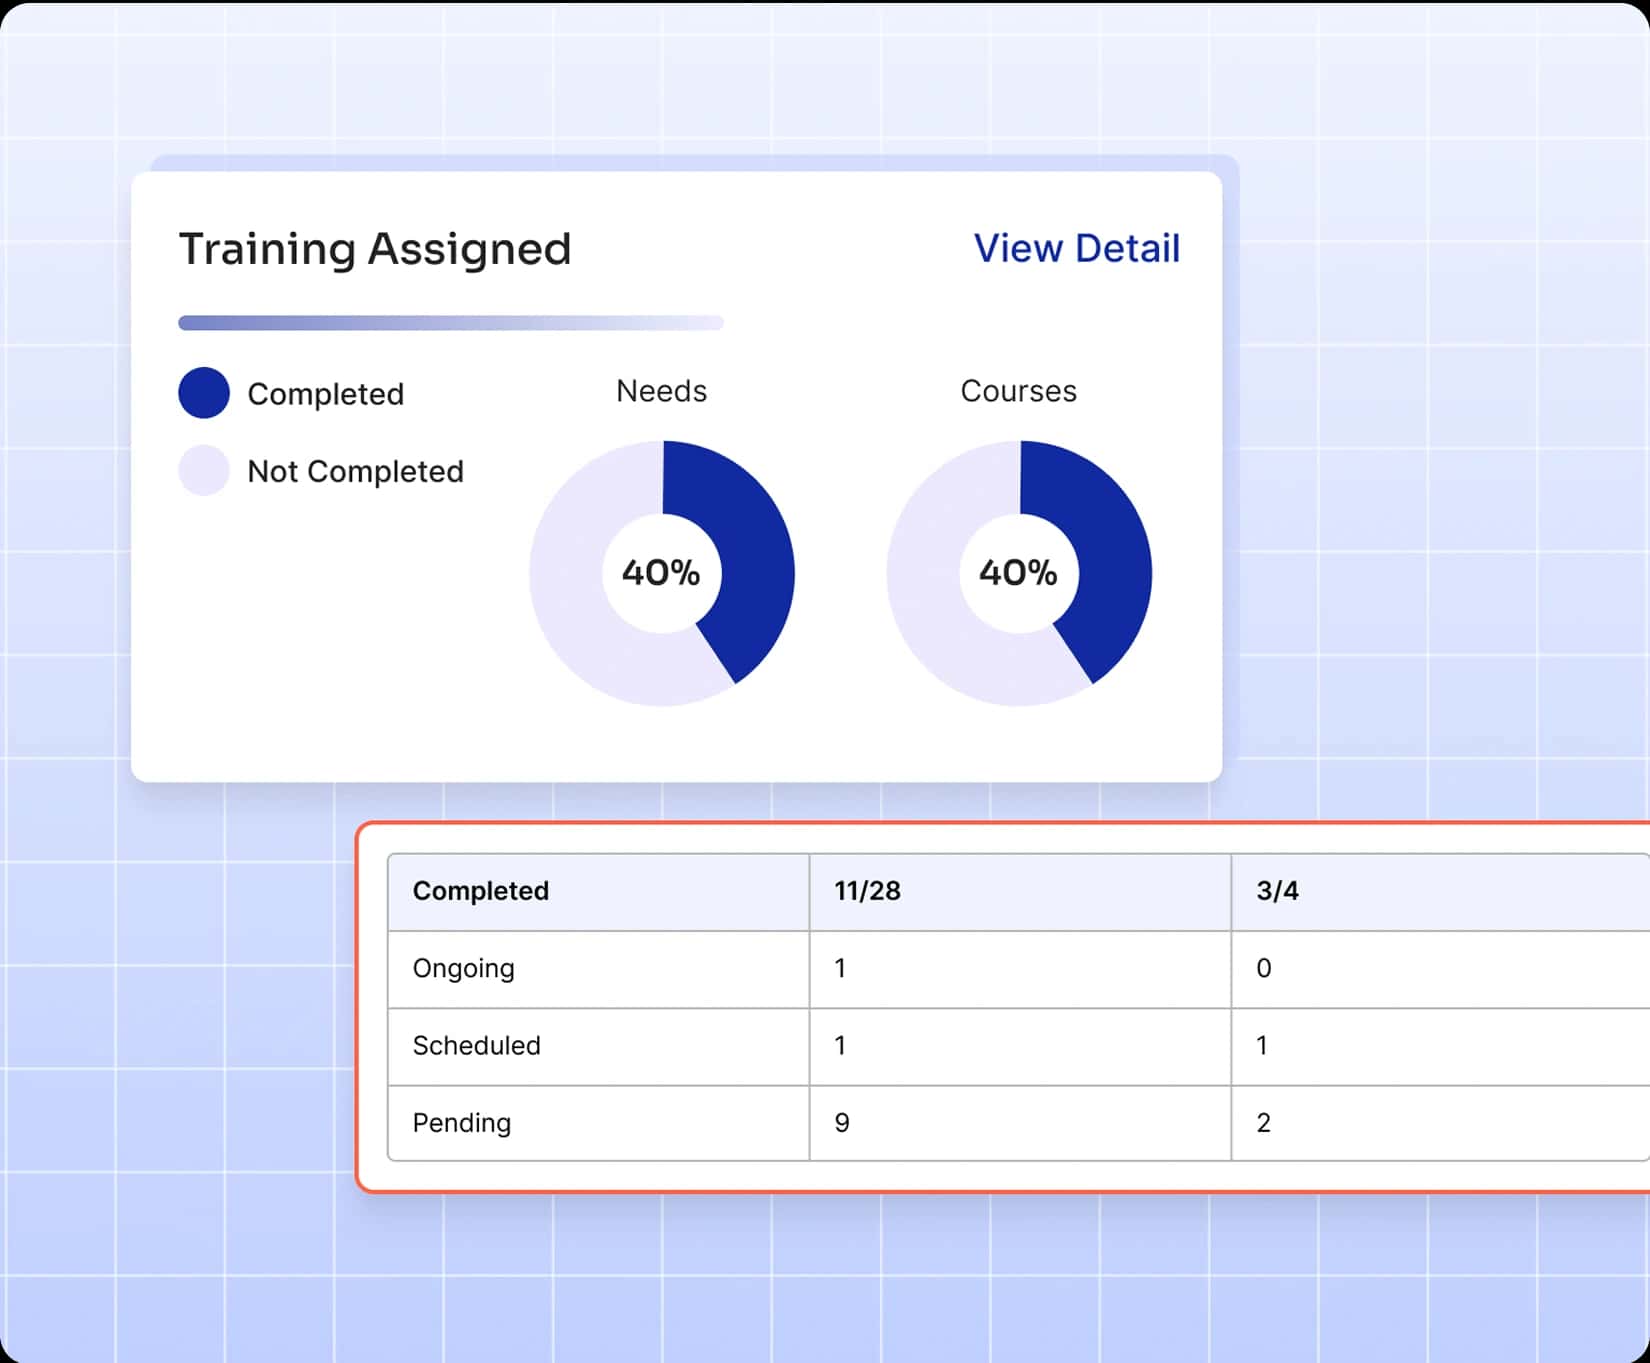Image resolution: width=1650 pixels, height=1363 pixels.
Task: Select the Needs tab label above the chart
Action: [660, 392]
